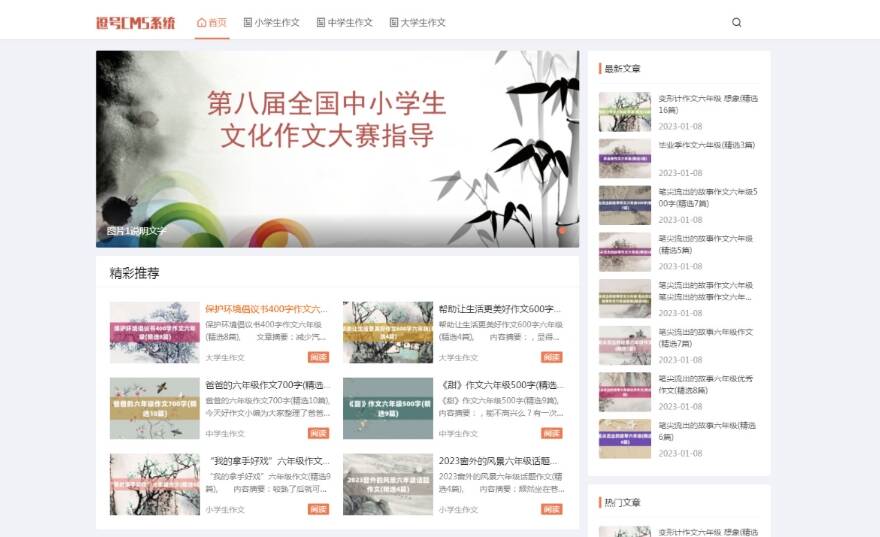Screen dimensions: 880x537
Task: Click the 逗号CMS系统 site logo
Action: pyautogui.click(x=135, y=22)
